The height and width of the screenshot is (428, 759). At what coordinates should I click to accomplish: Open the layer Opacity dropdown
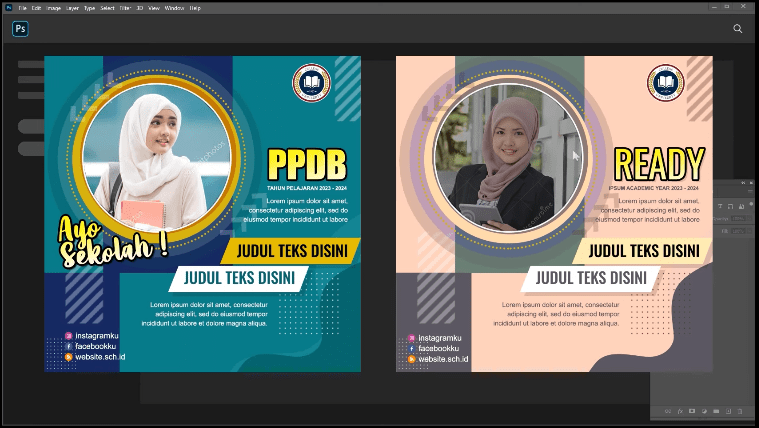click(x=748, y=218)
